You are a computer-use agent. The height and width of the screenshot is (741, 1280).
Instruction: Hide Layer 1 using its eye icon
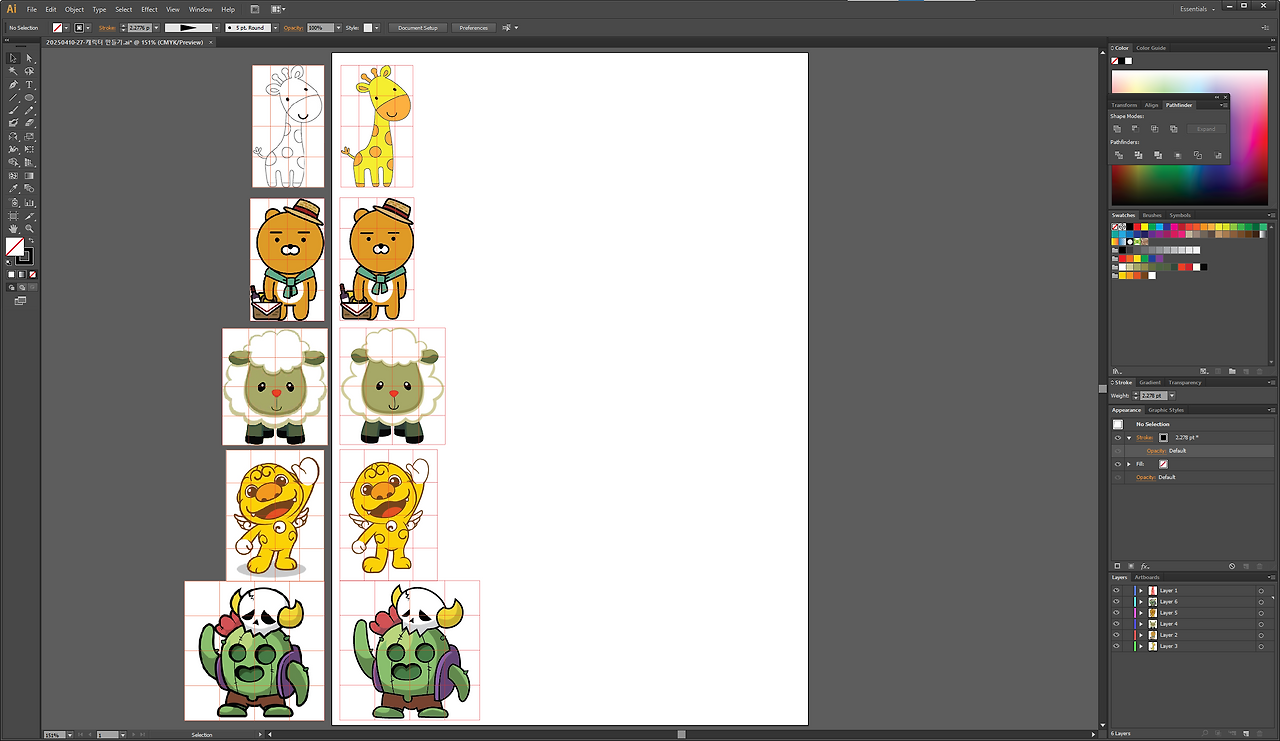(1116, 591)
